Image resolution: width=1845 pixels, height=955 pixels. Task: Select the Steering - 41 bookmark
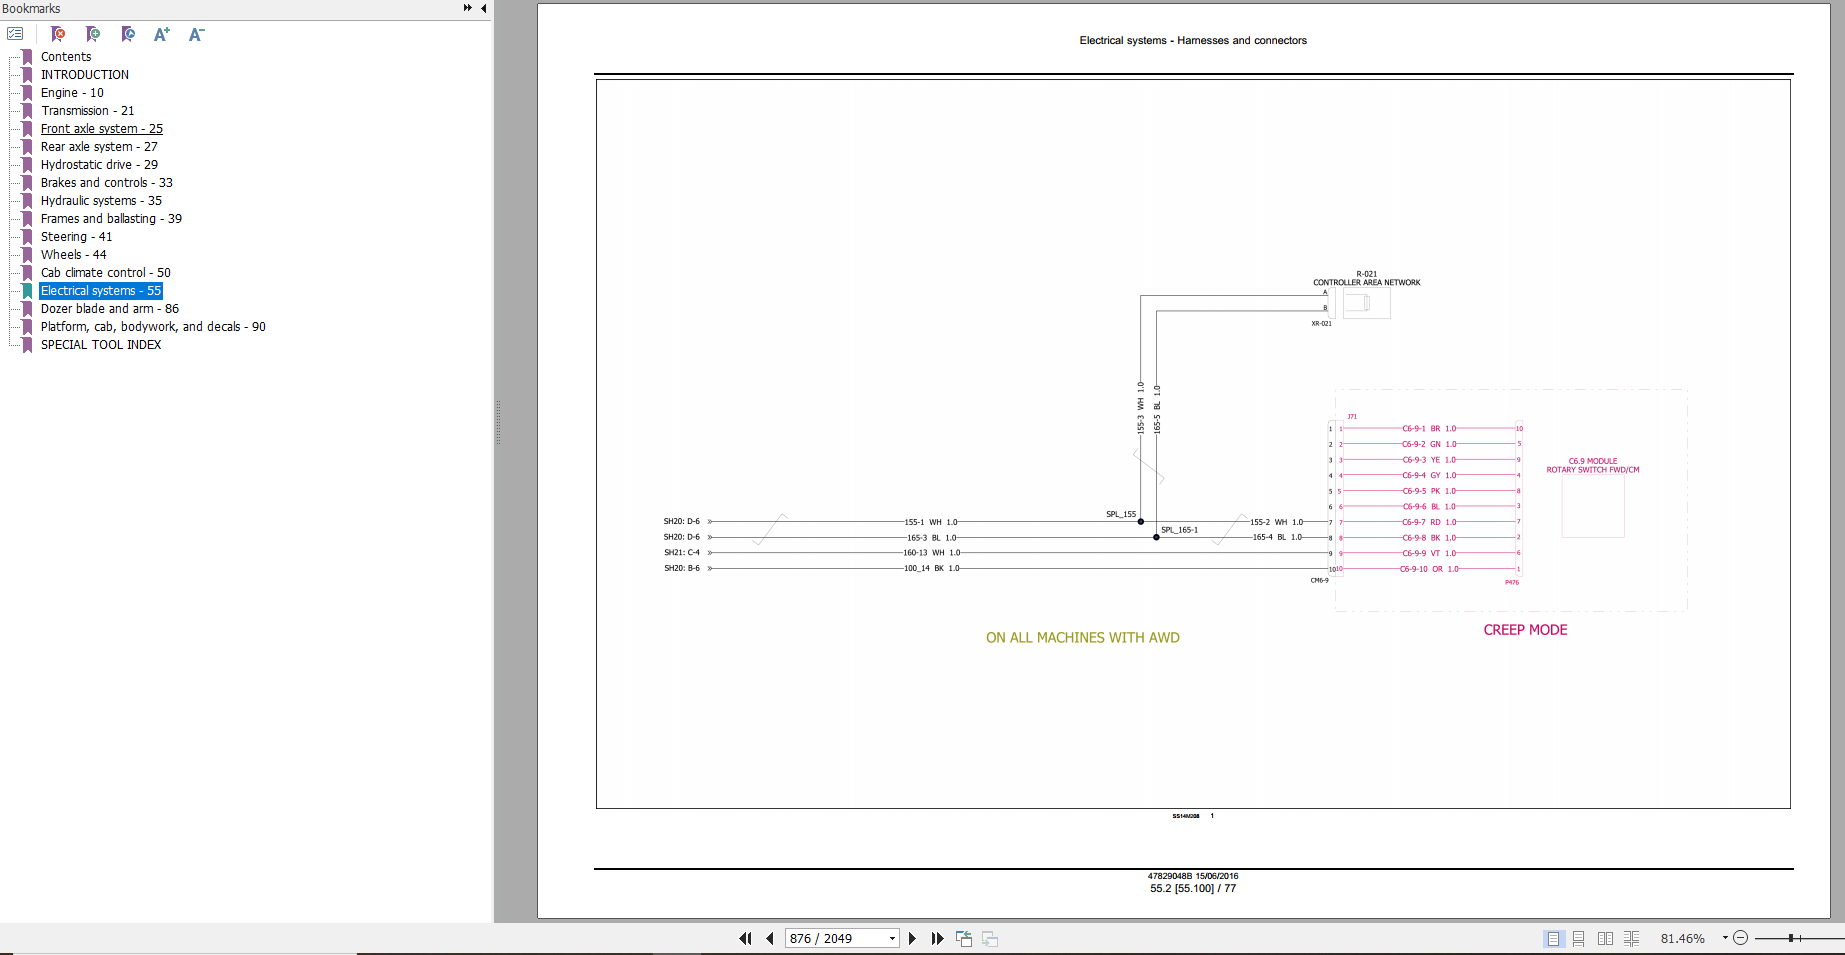(x=76, y=237)
